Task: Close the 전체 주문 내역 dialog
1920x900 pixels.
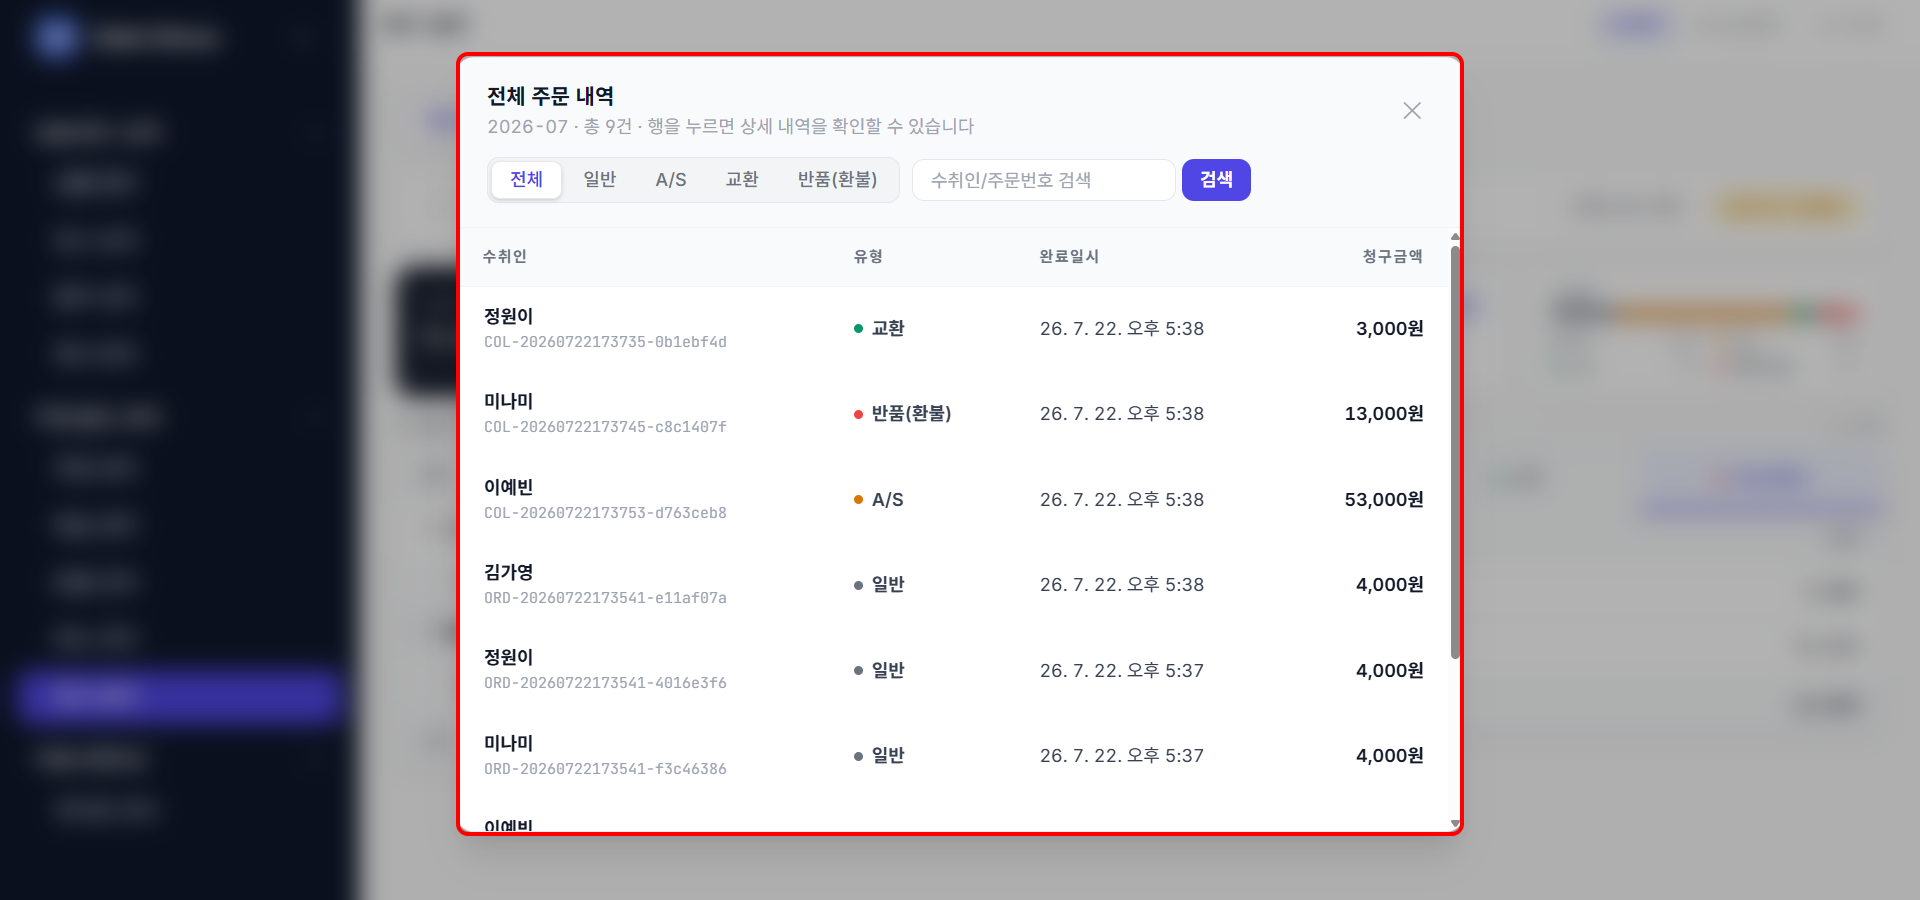Action: 1412,111
